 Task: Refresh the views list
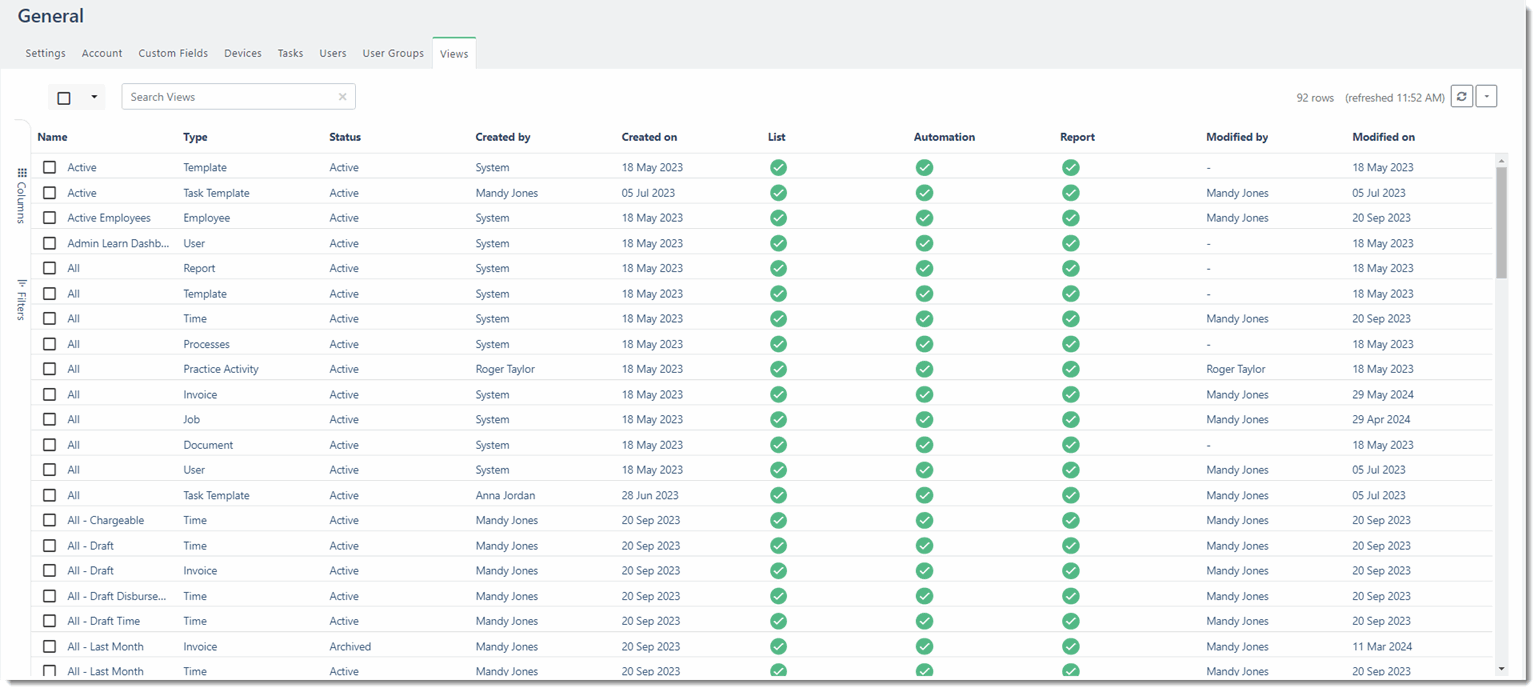[x=1461, y=95]
